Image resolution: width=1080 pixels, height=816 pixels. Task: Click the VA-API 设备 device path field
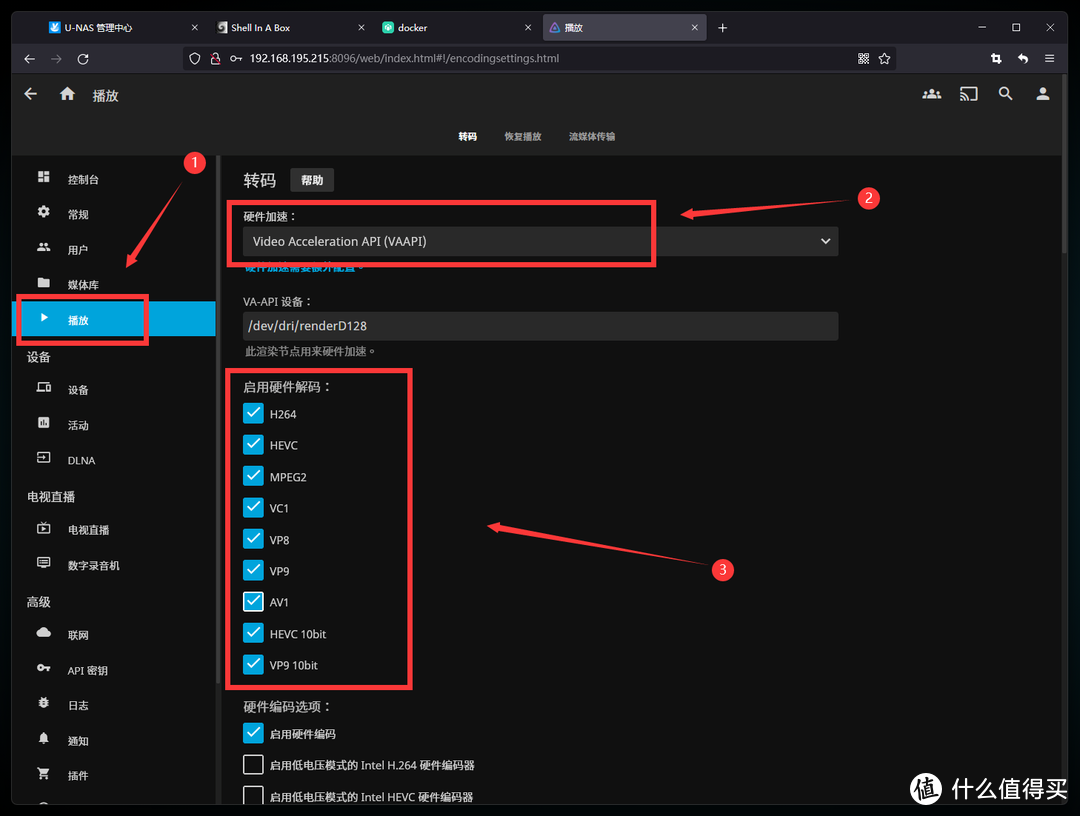tap(540, 326)
